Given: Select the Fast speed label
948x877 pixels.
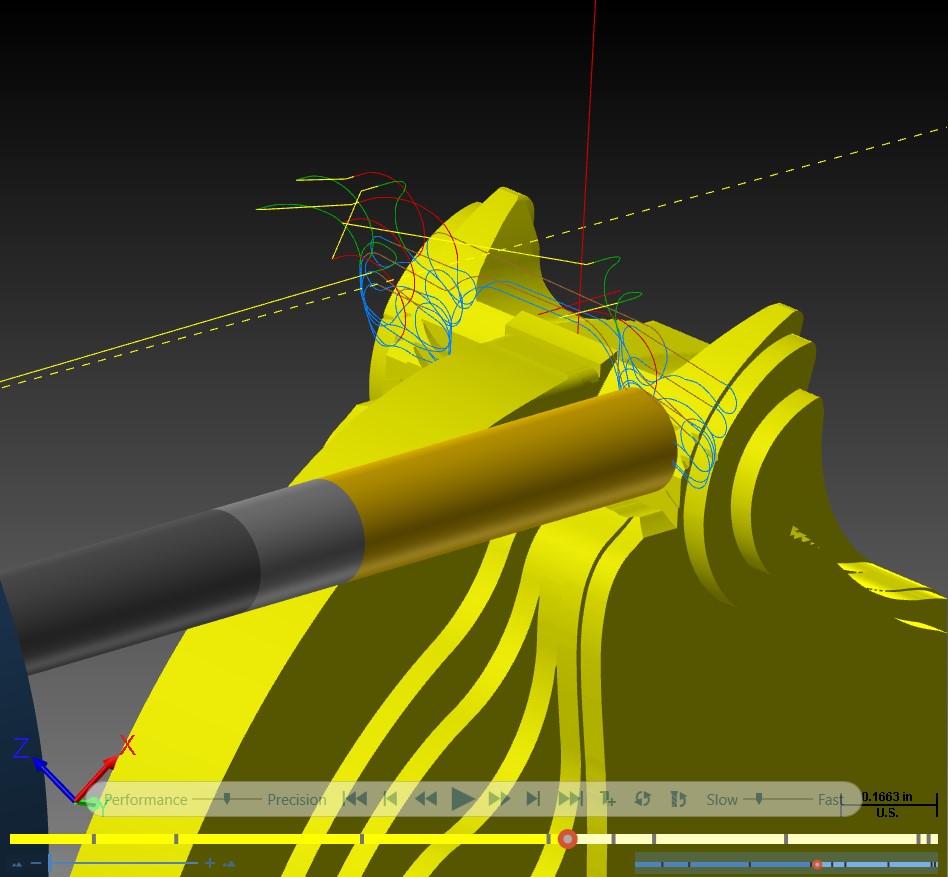Looking at the screenshot, I should point(830,800).
